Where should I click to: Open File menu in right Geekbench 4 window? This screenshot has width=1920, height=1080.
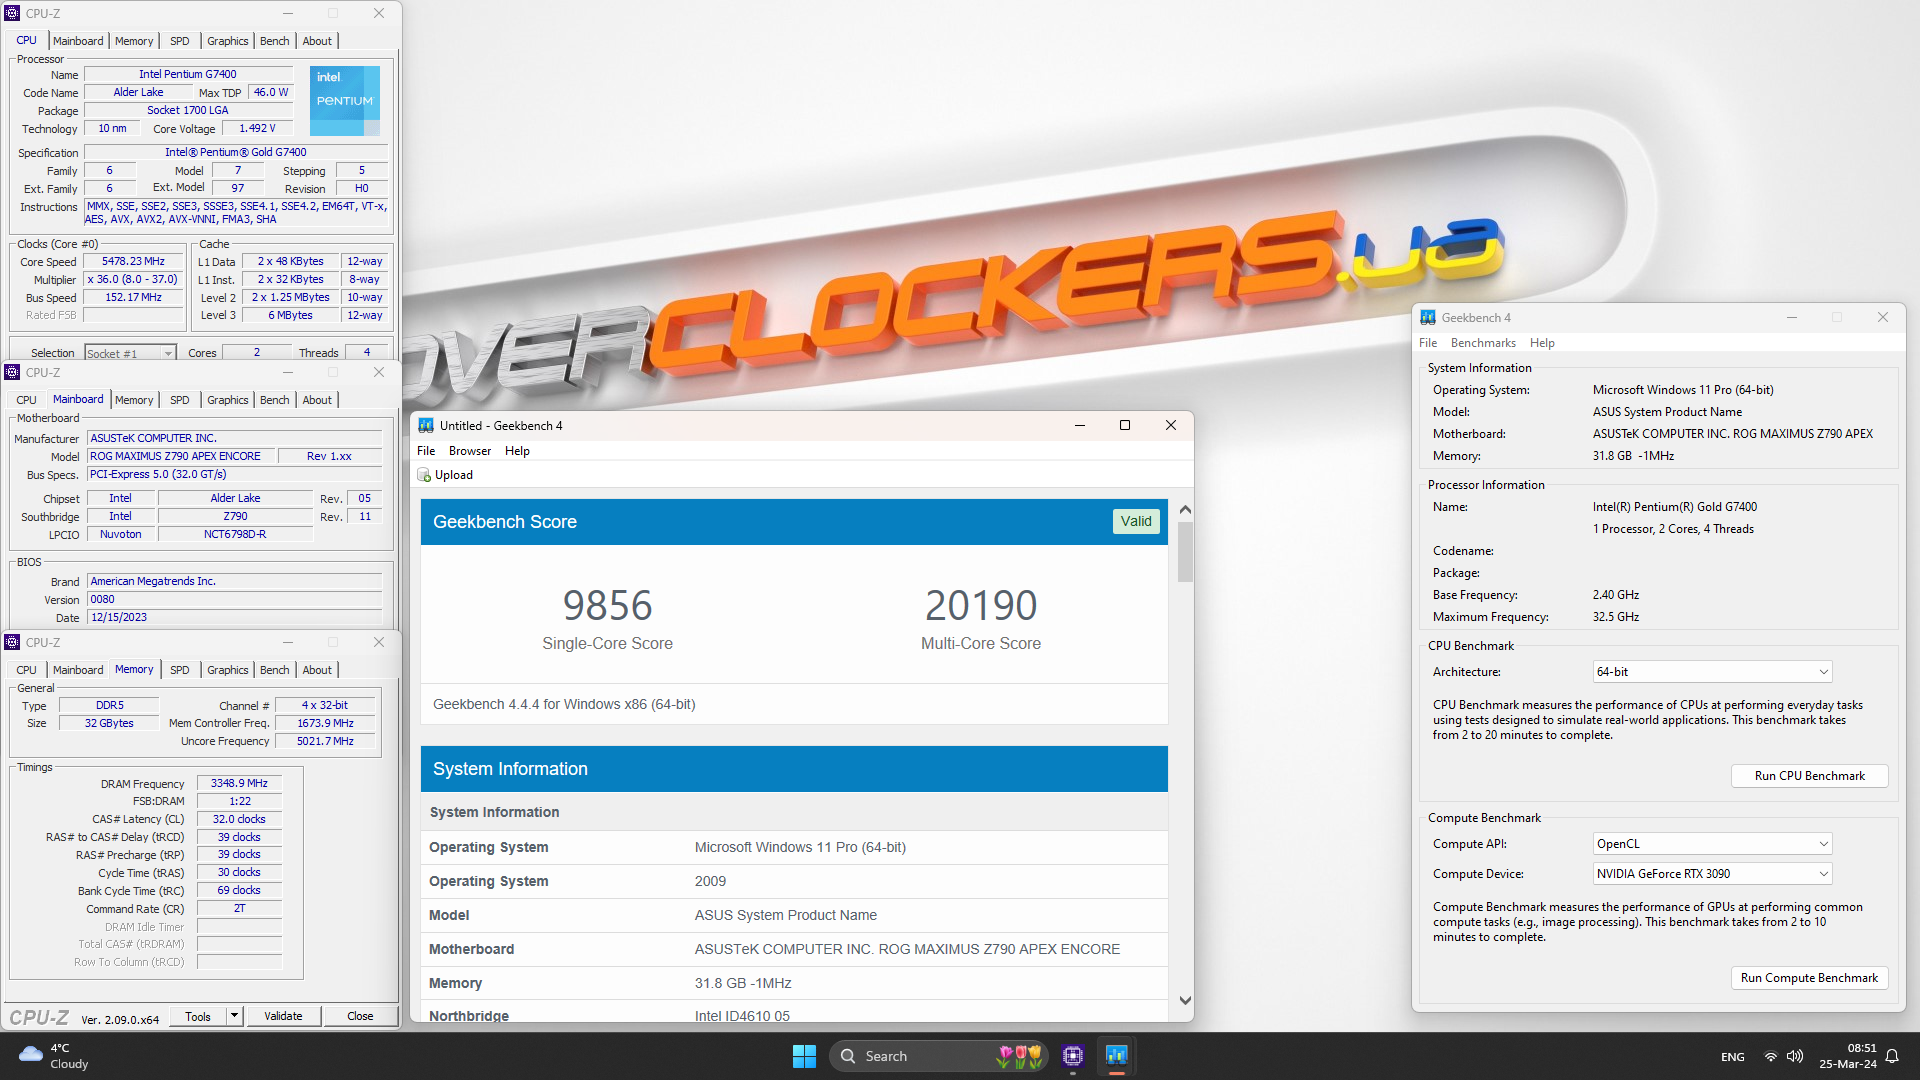(x=1428, y=343)
